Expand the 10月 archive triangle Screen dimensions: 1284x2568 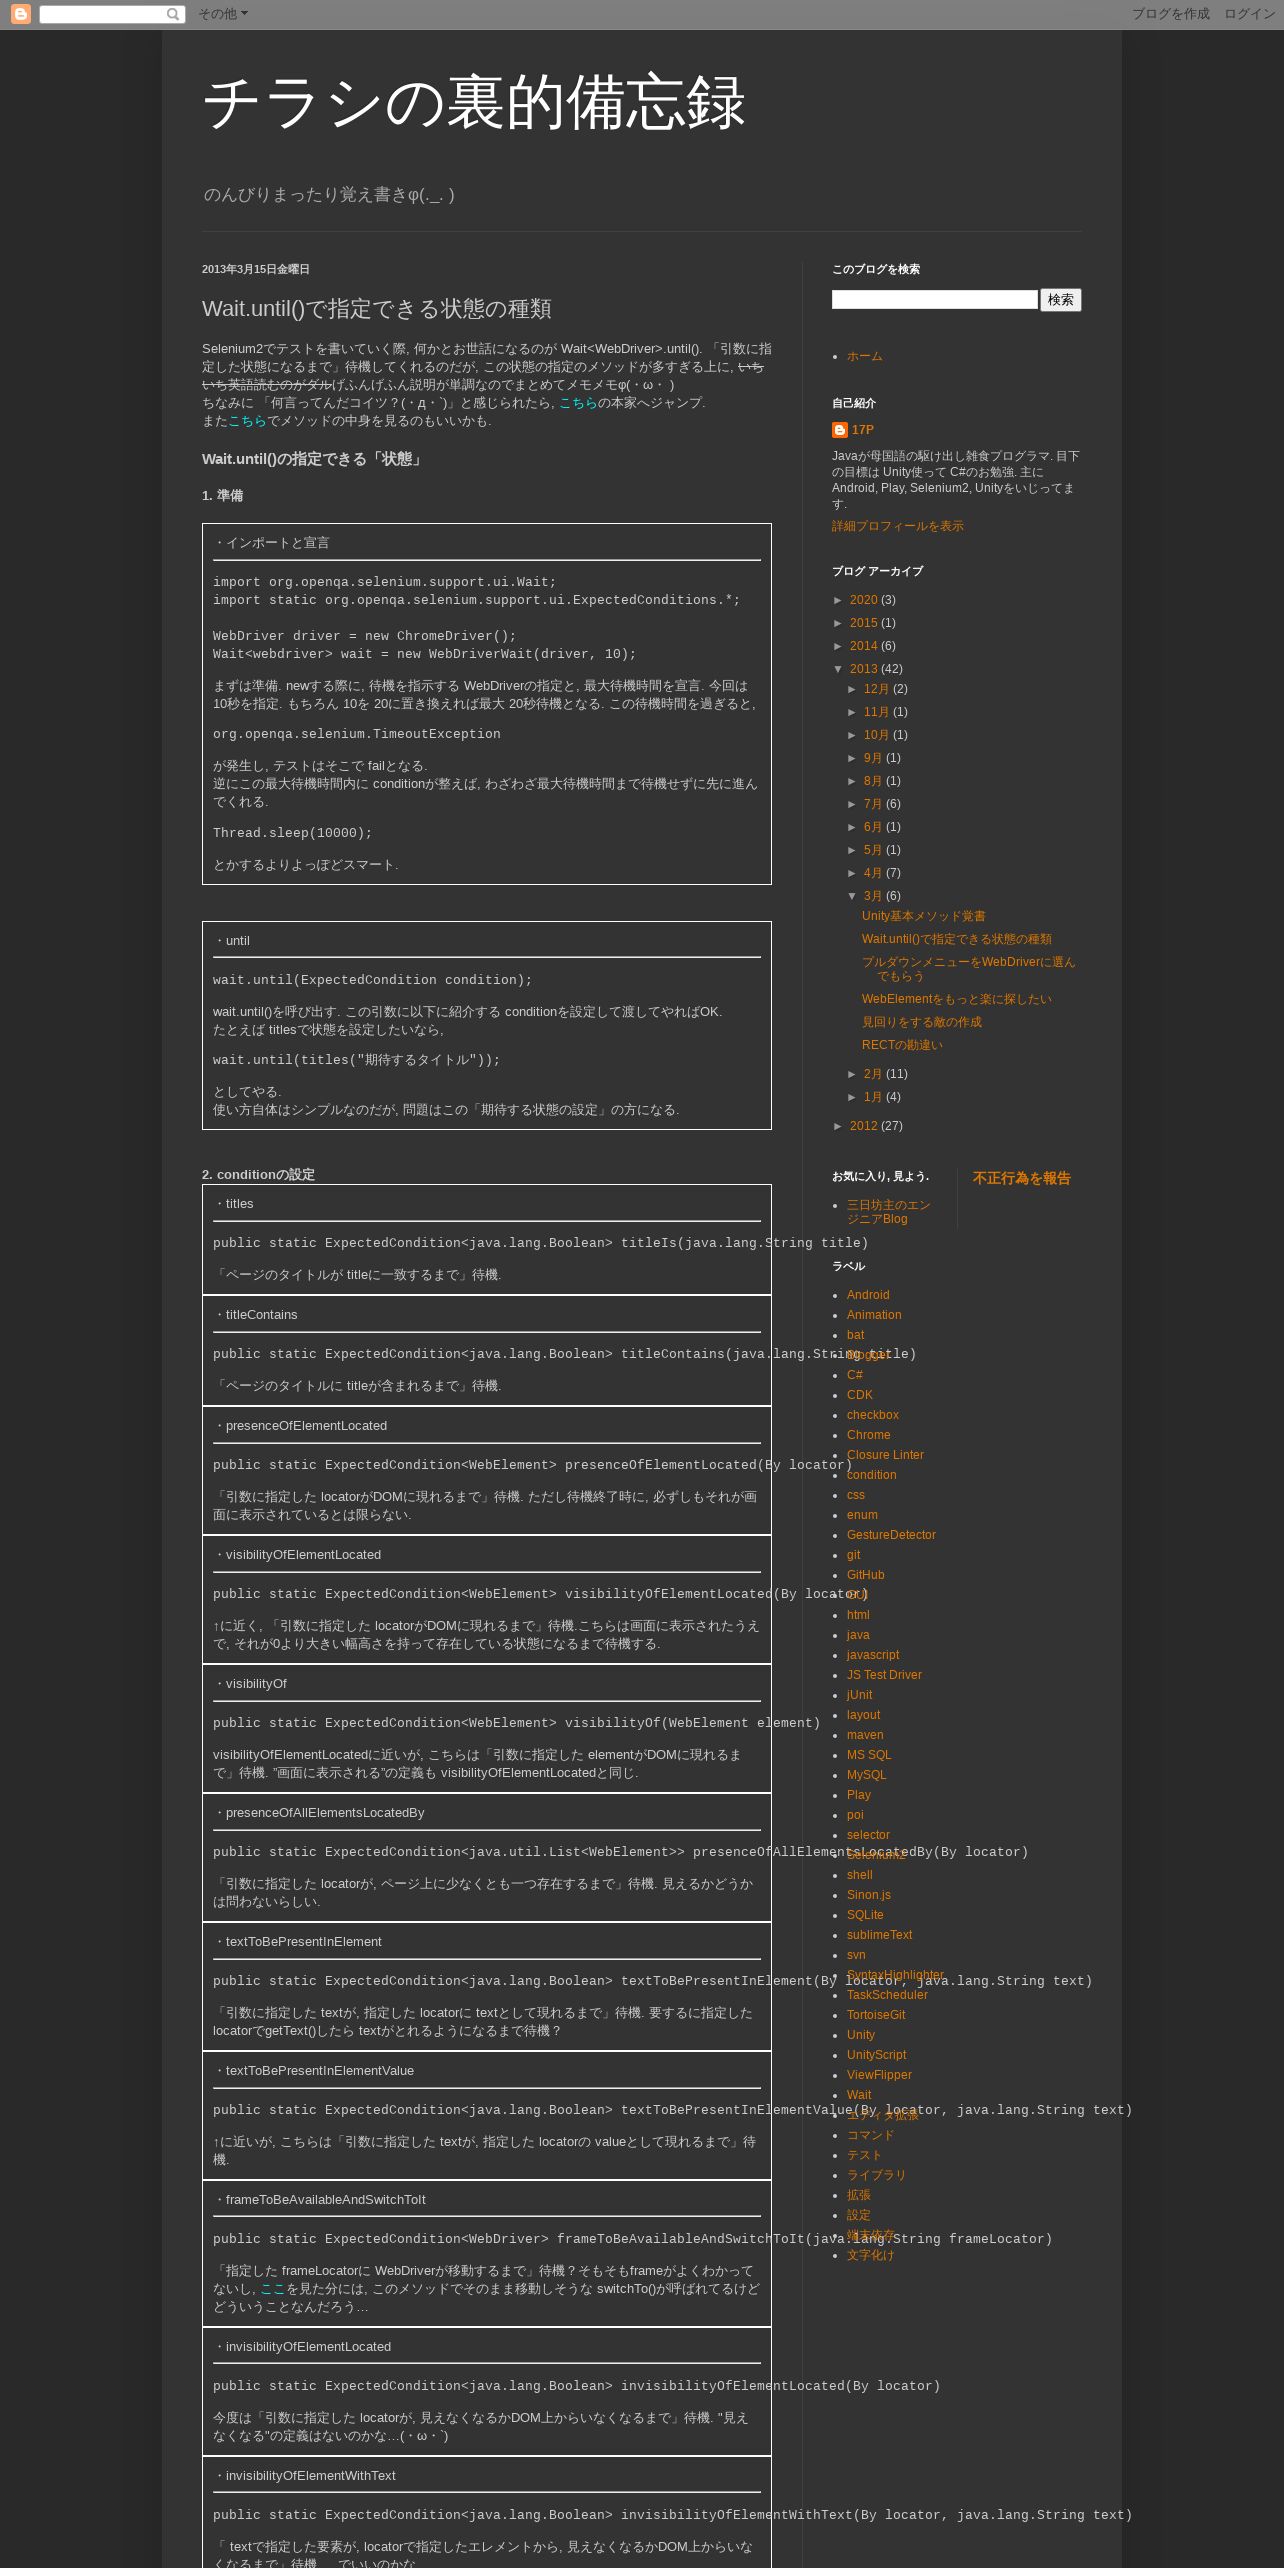[853, 735]
